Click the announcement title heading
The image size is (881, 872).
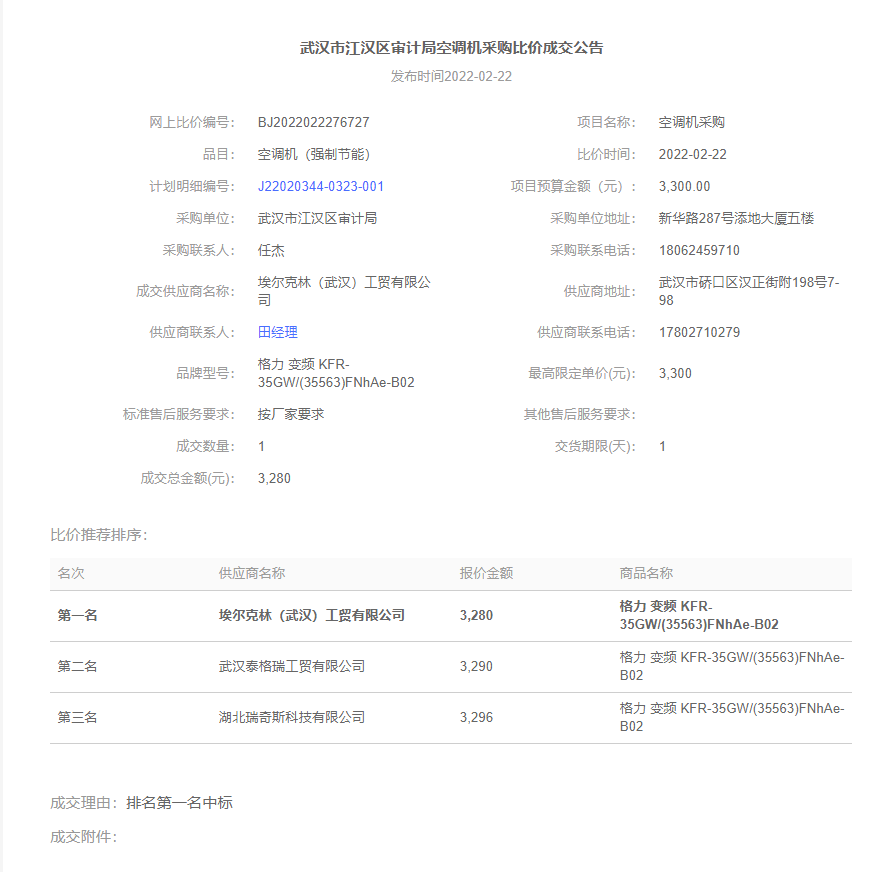[451, 48]
